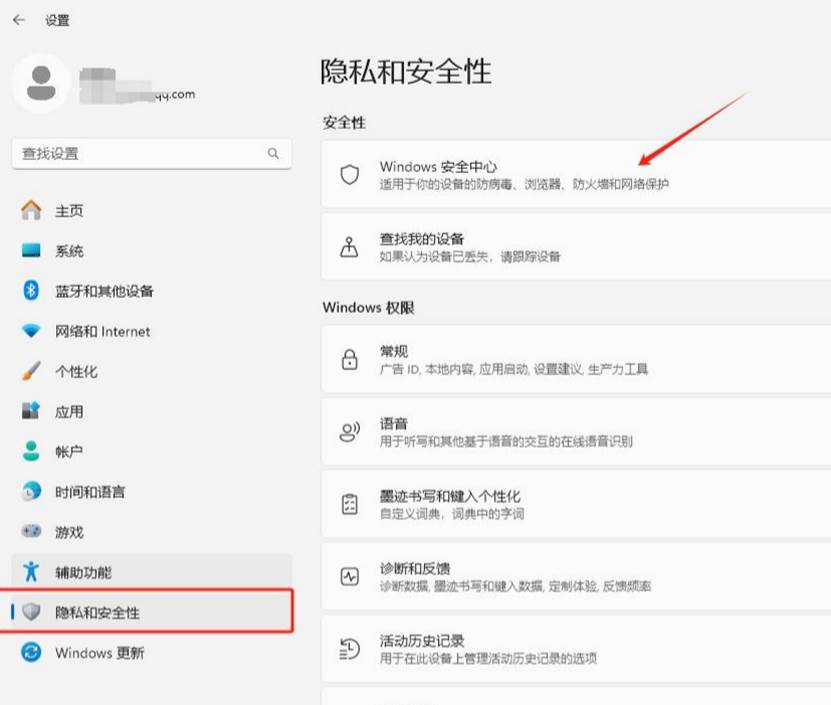Select 系统 in the sidebar
Viewport: 831px width, 705px height.
pyautogui.click(x=69, y=251)
